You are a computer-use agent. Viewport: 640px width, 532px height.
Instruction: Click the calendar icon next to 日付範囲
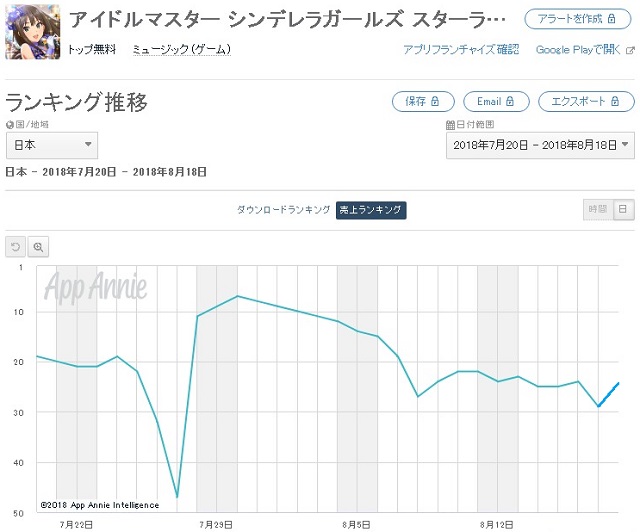[x=450, y=125]
